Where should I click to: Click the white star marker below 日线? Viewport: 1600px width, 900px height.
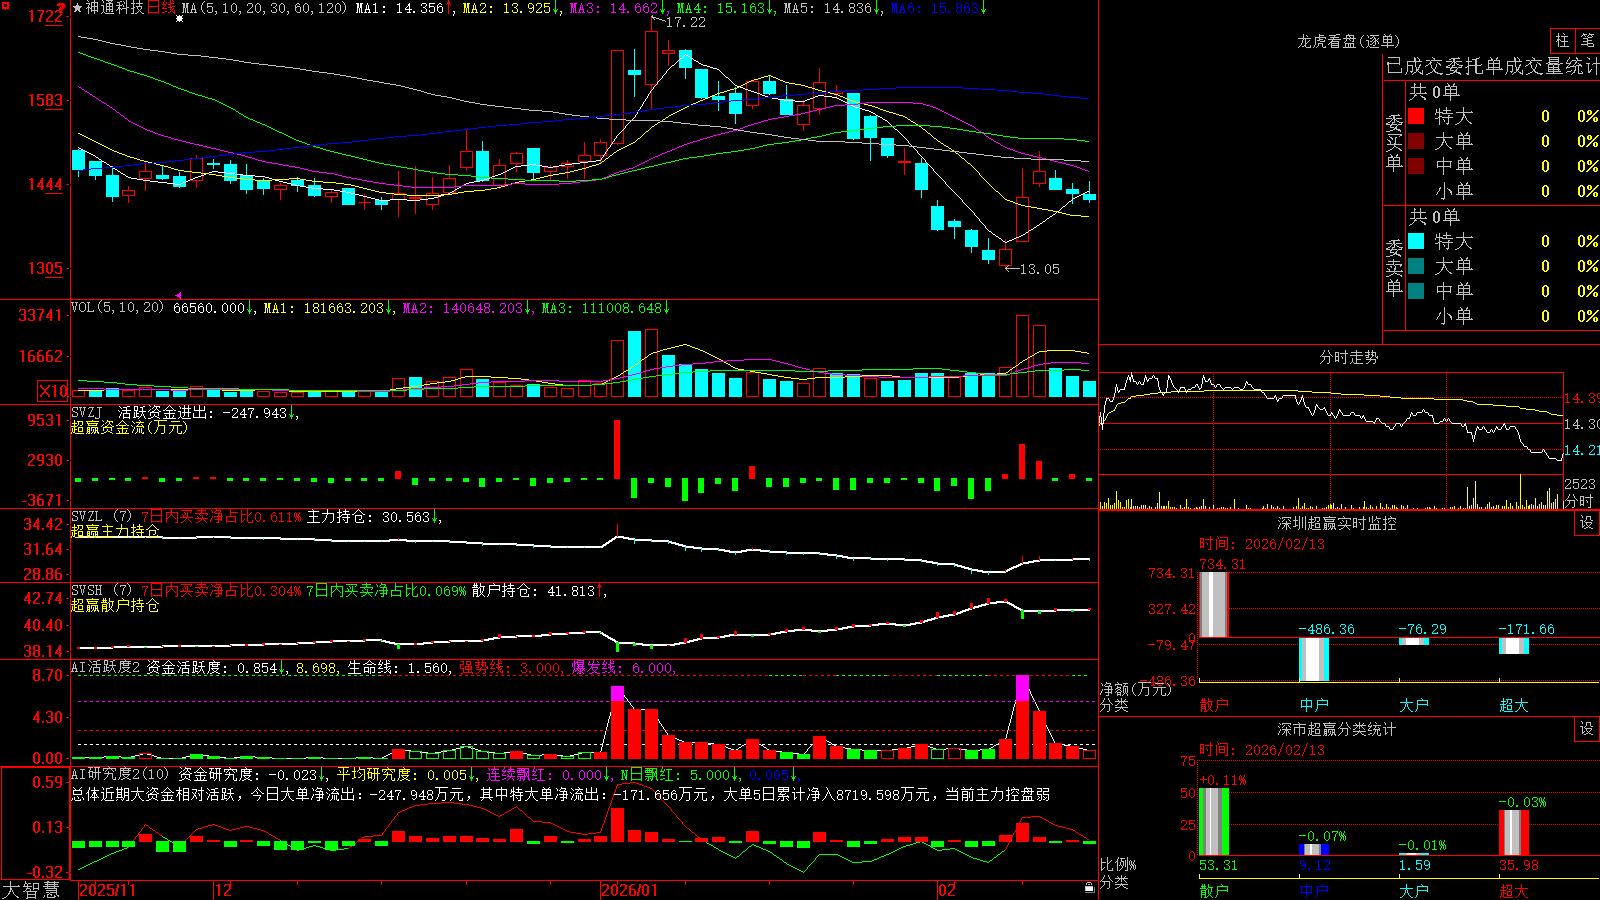[180, 19]
